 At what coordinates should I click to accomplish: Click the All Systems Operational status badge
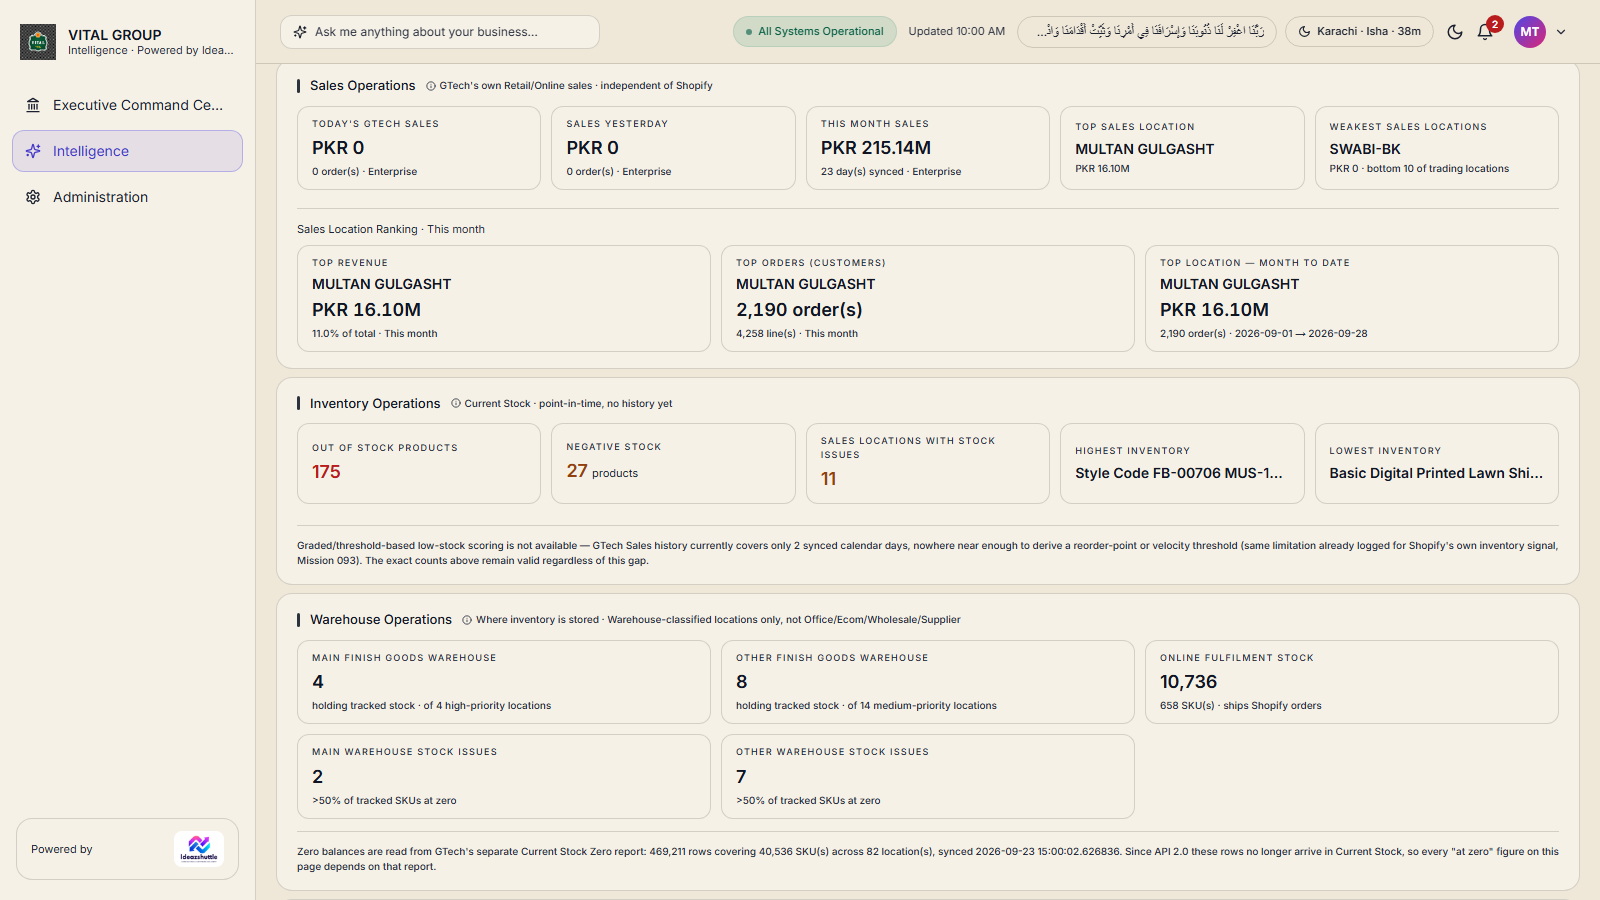[x=815, y=31]
